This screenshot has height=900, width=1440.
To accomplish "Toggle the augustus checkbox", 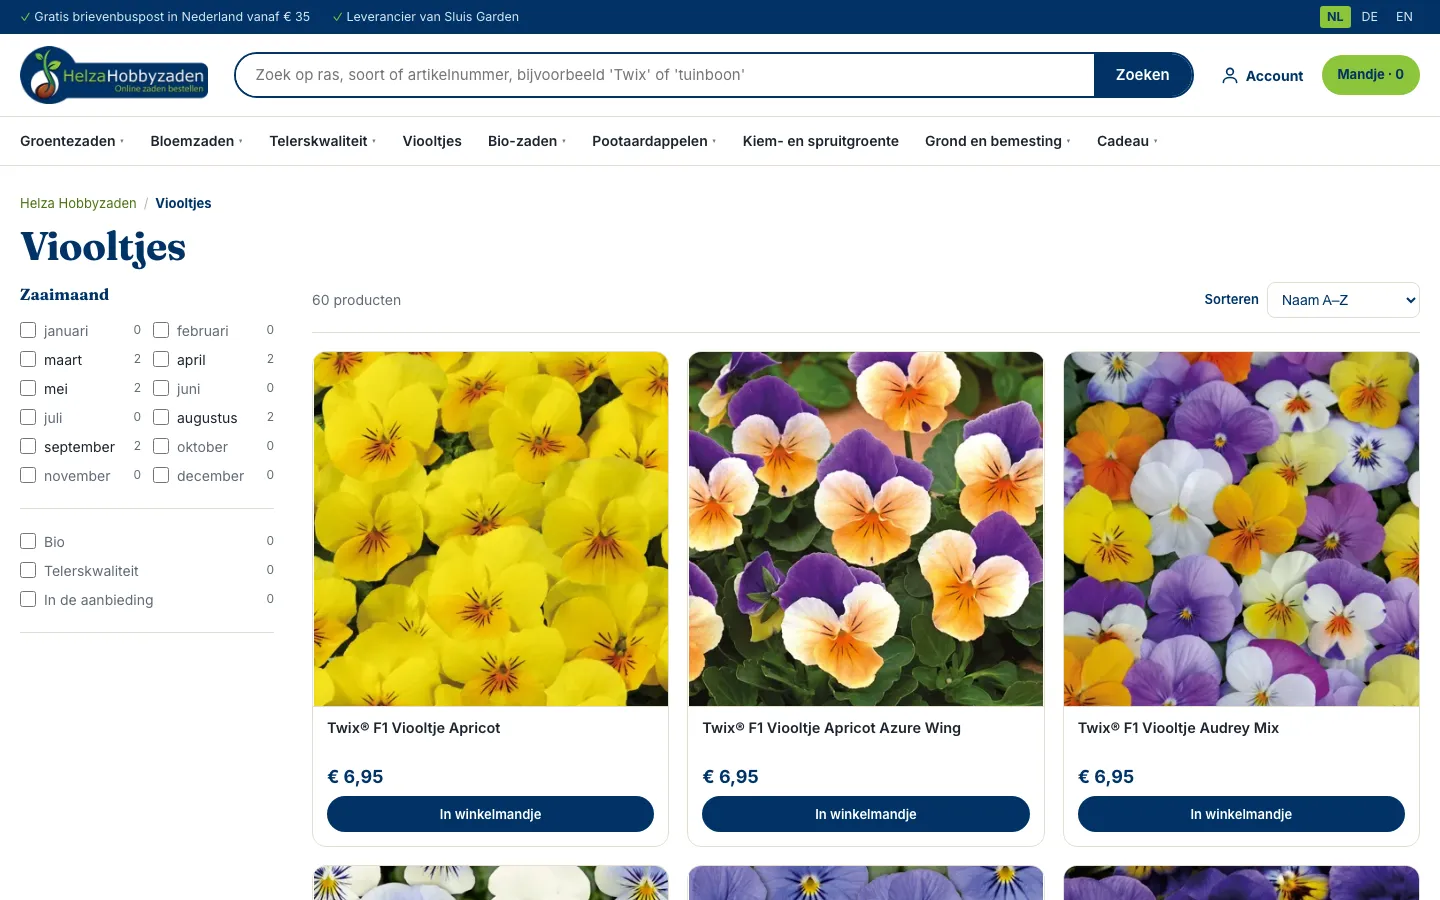I will pyautogui.click(x=161, y=417).
